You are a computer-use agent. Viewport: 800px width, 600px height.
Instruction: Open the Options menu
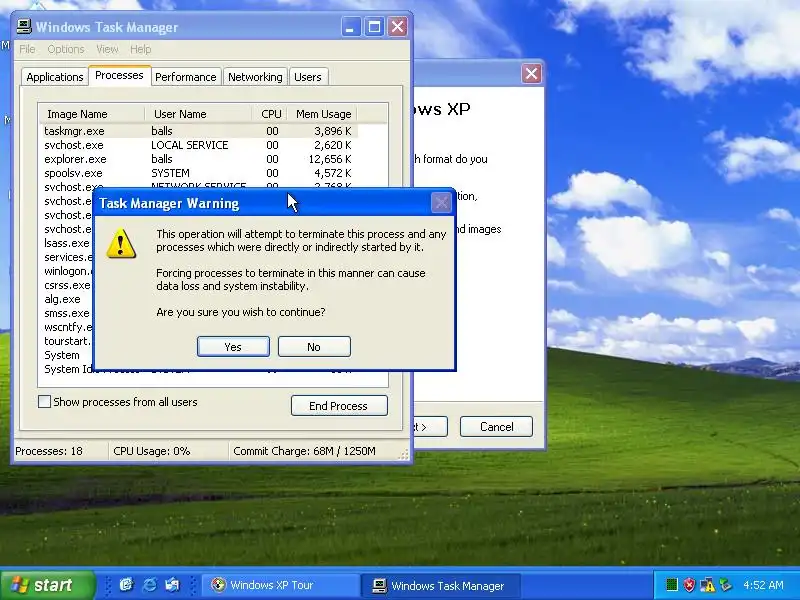(66, 49)
